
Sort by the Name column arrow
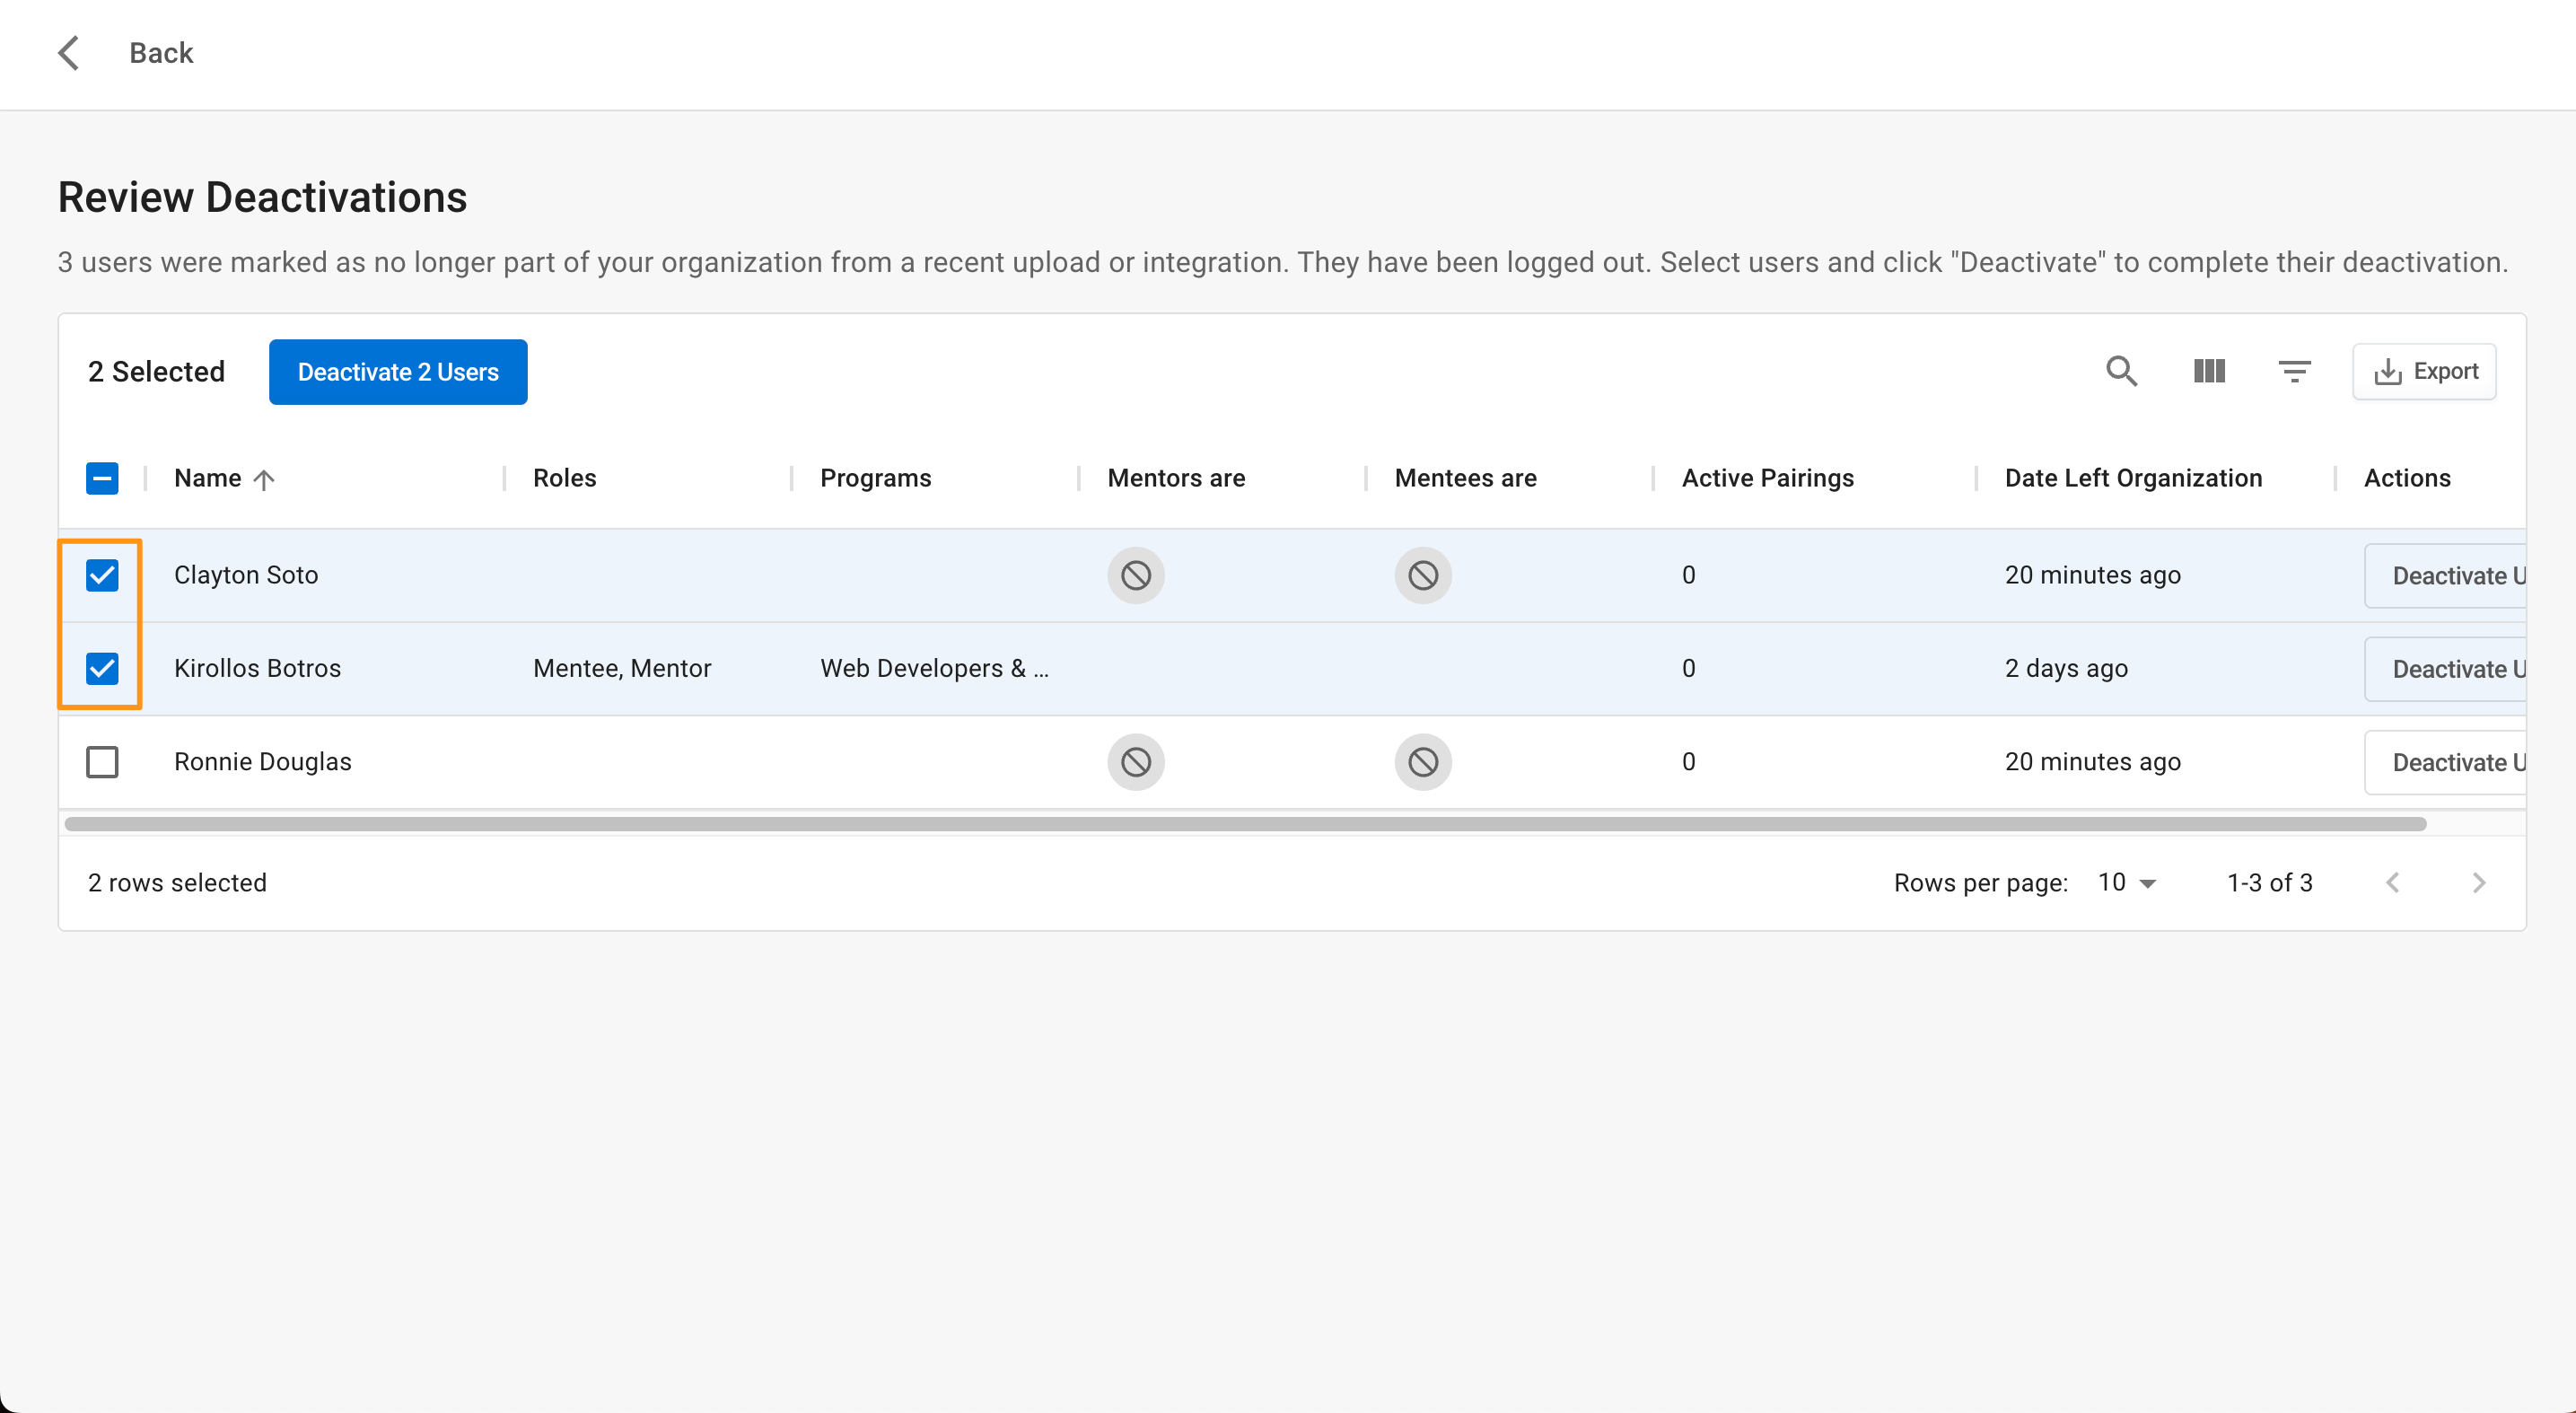click(264, 479)
